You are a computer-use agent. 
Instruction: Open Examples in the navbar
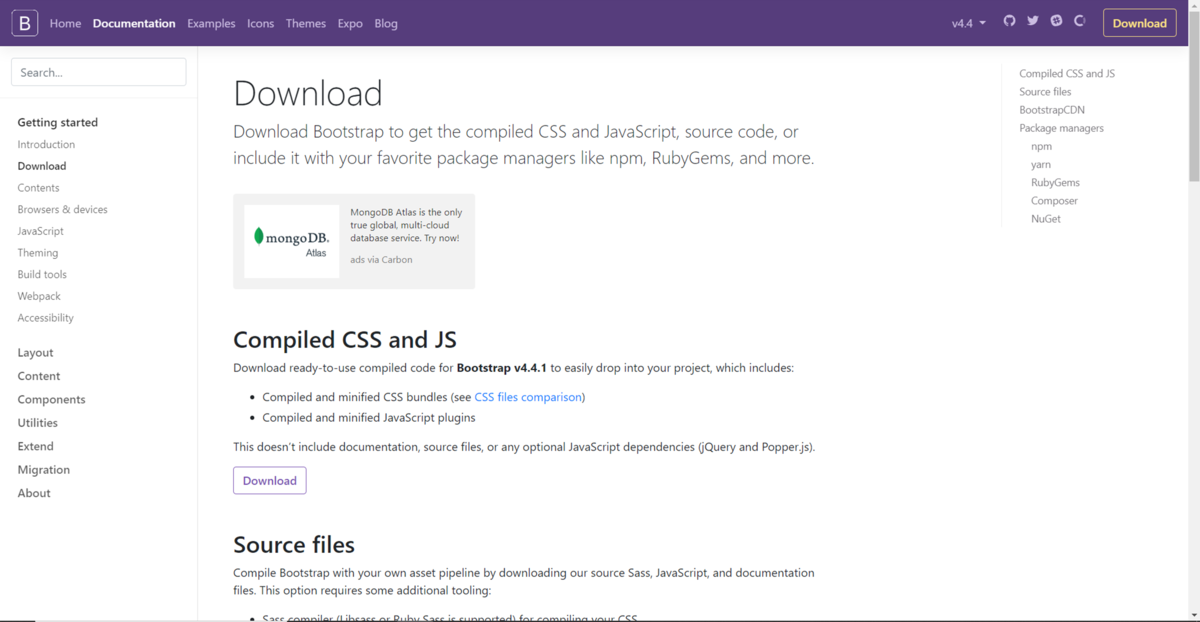(211, 23)
